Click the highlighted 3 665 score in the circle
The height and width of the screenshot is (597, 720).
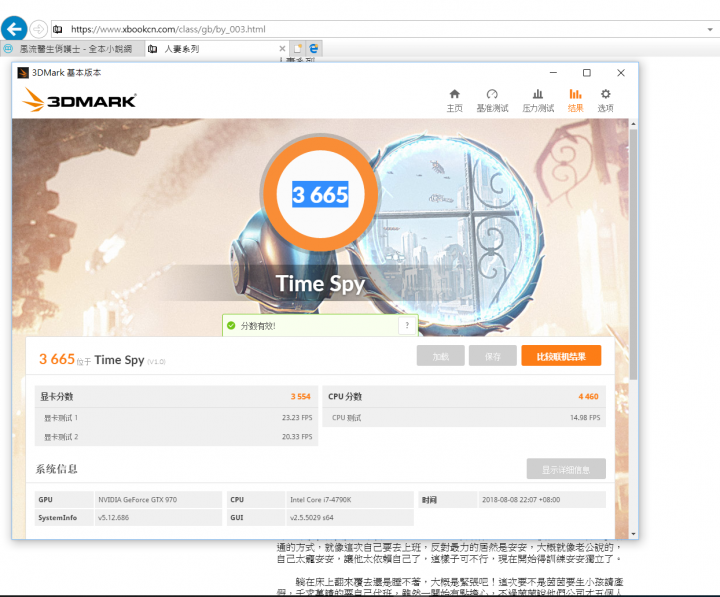(x=320, y=195)
